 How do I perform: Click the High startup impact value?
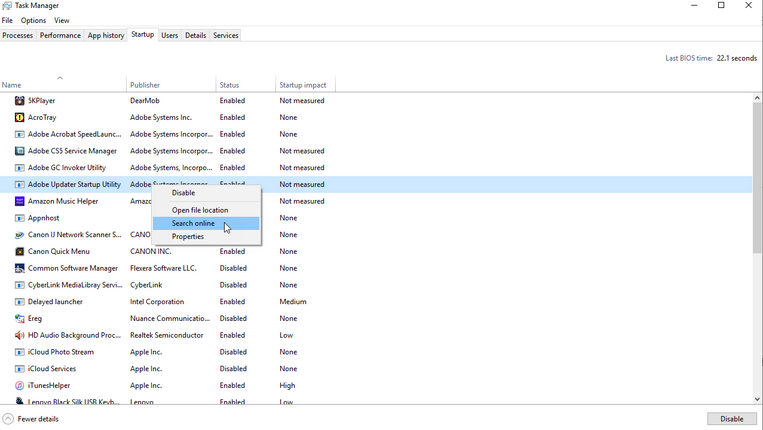pyautogui.click(x=287, y=386)
